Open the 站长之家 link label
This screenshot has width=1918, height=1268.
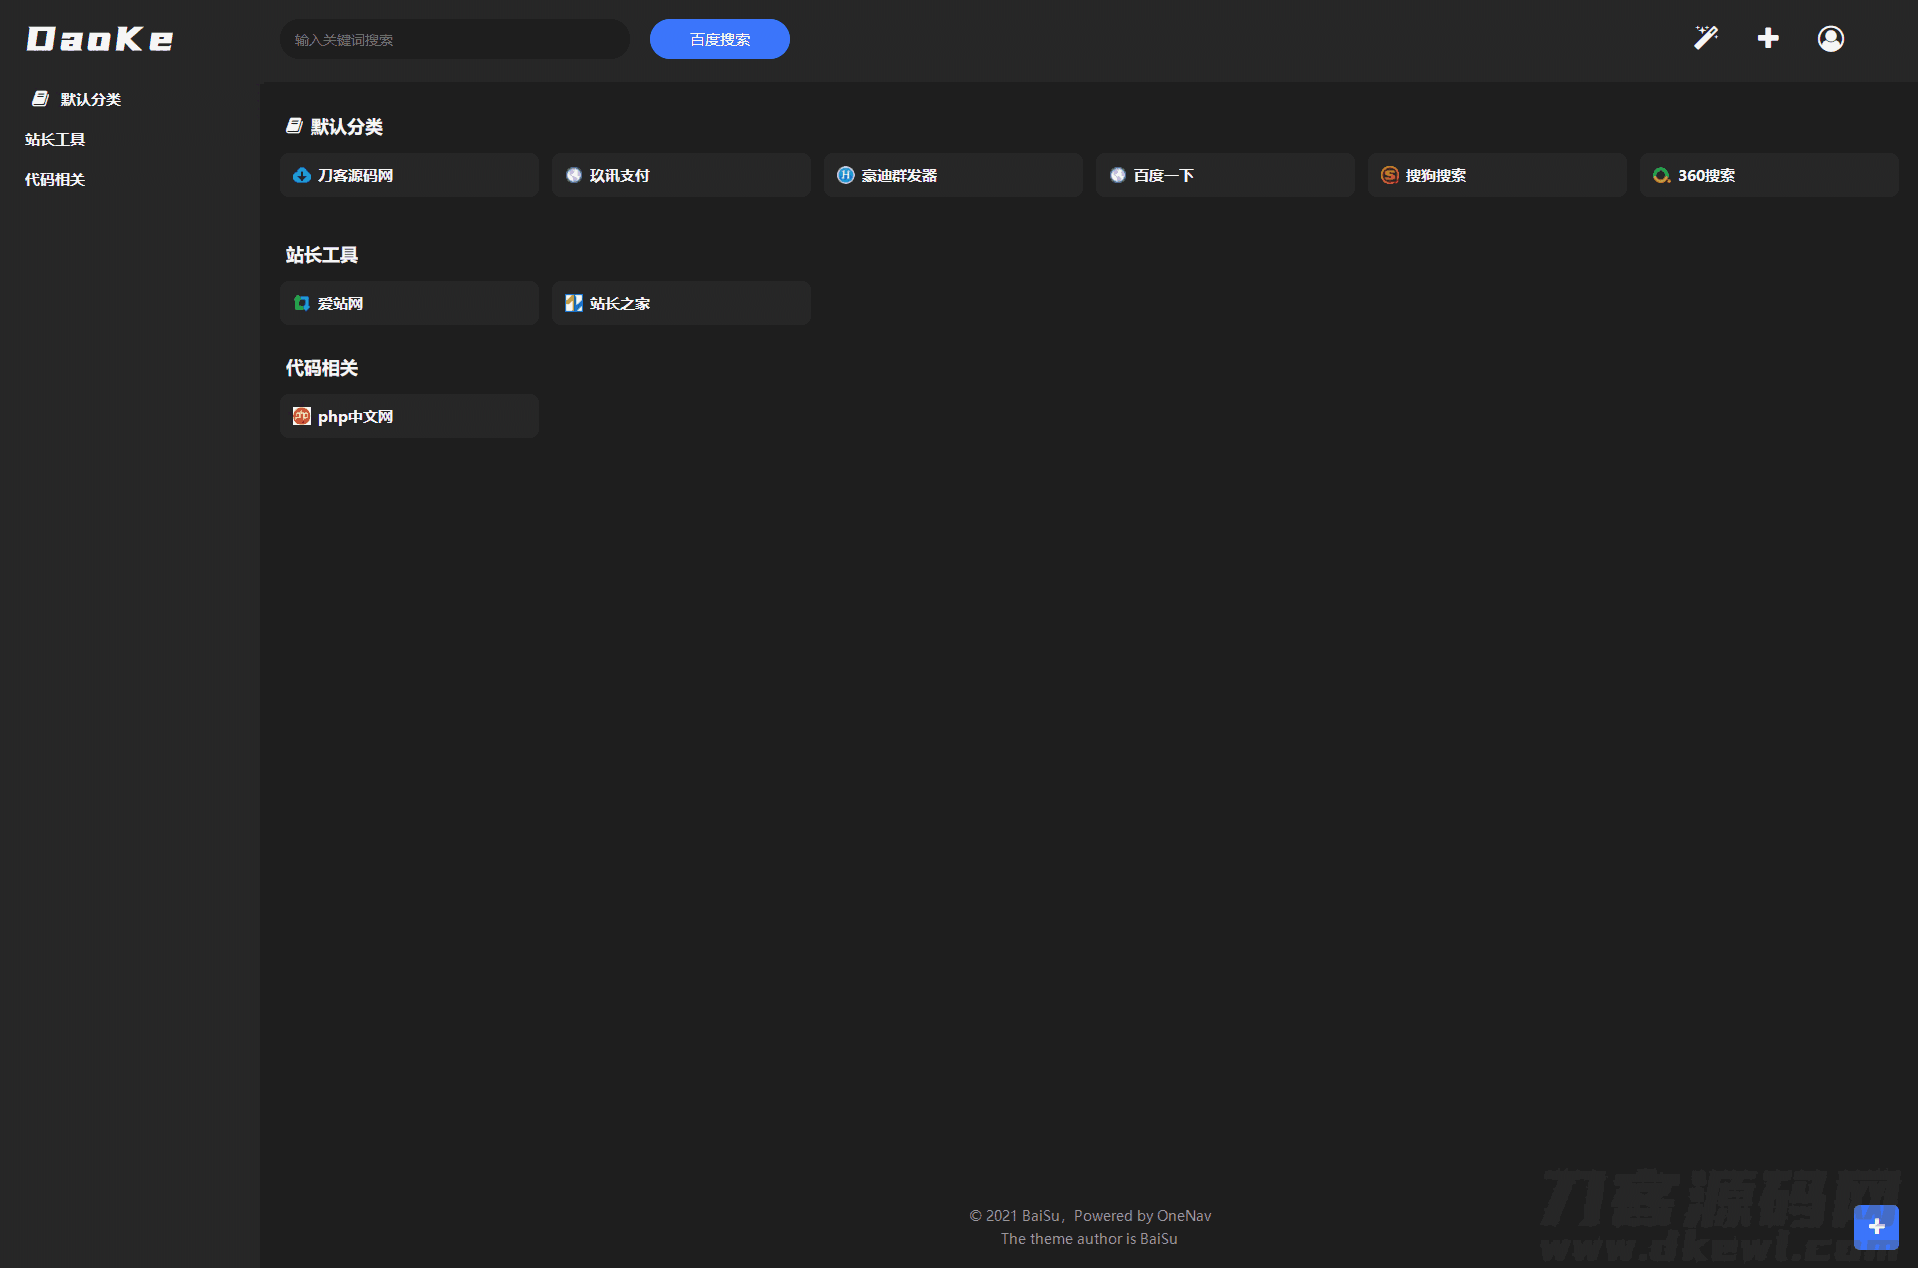pos(620,303)
